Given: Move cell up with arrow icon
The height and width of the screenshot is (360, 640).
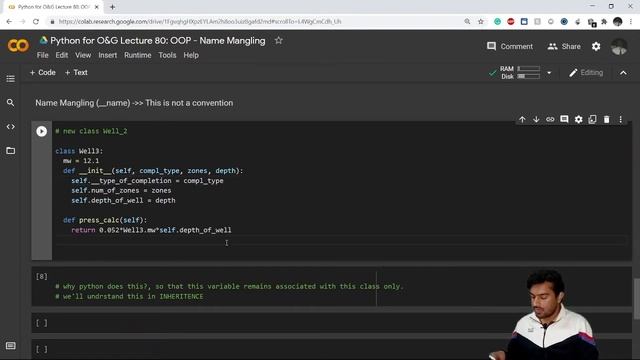Looking at the screenshot, I should 522,119.
